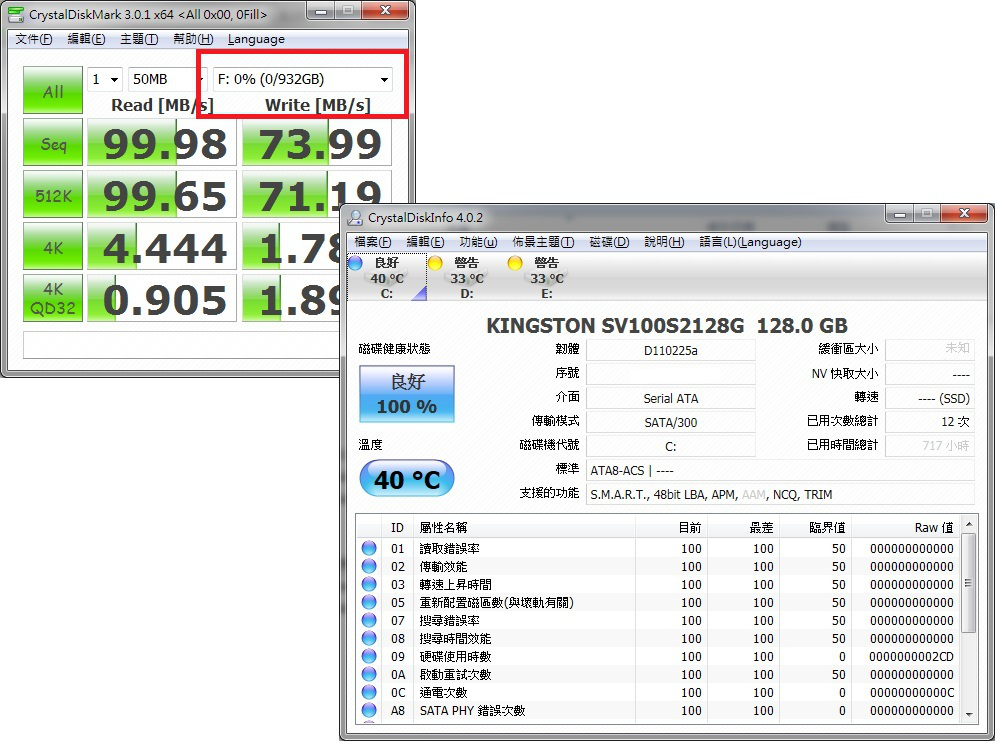Click the yellow warning orb for drive D:

point(436,263)
